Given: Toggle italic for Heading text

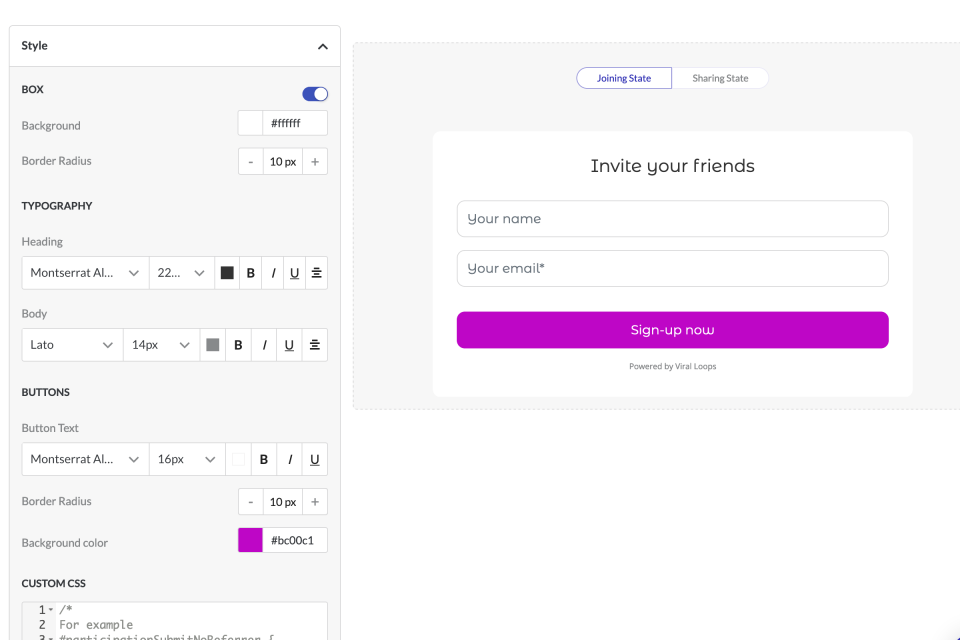Looking at the screenshot, I should (273, 273).
